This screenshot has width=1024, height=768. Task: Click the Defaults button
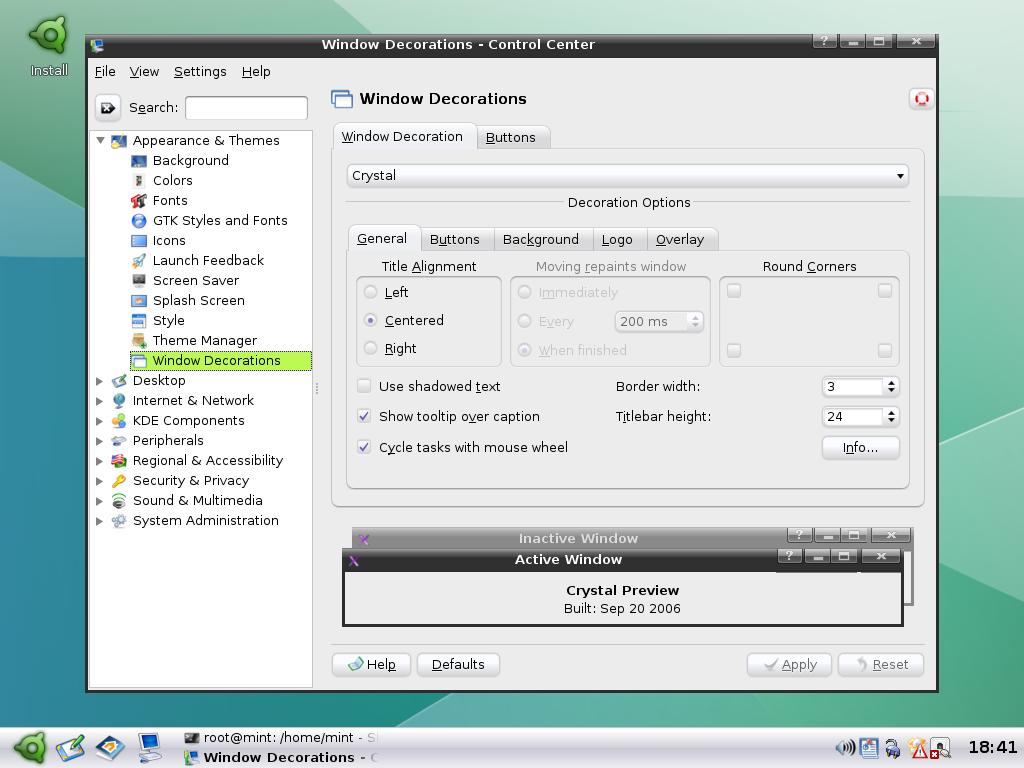458,665
